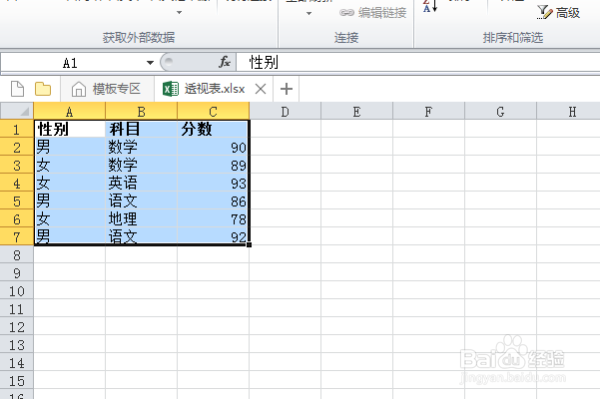Switch to the 模板专区 tab
The height and width of the screenshot is (399, 600).
click(x=107, y=89)
